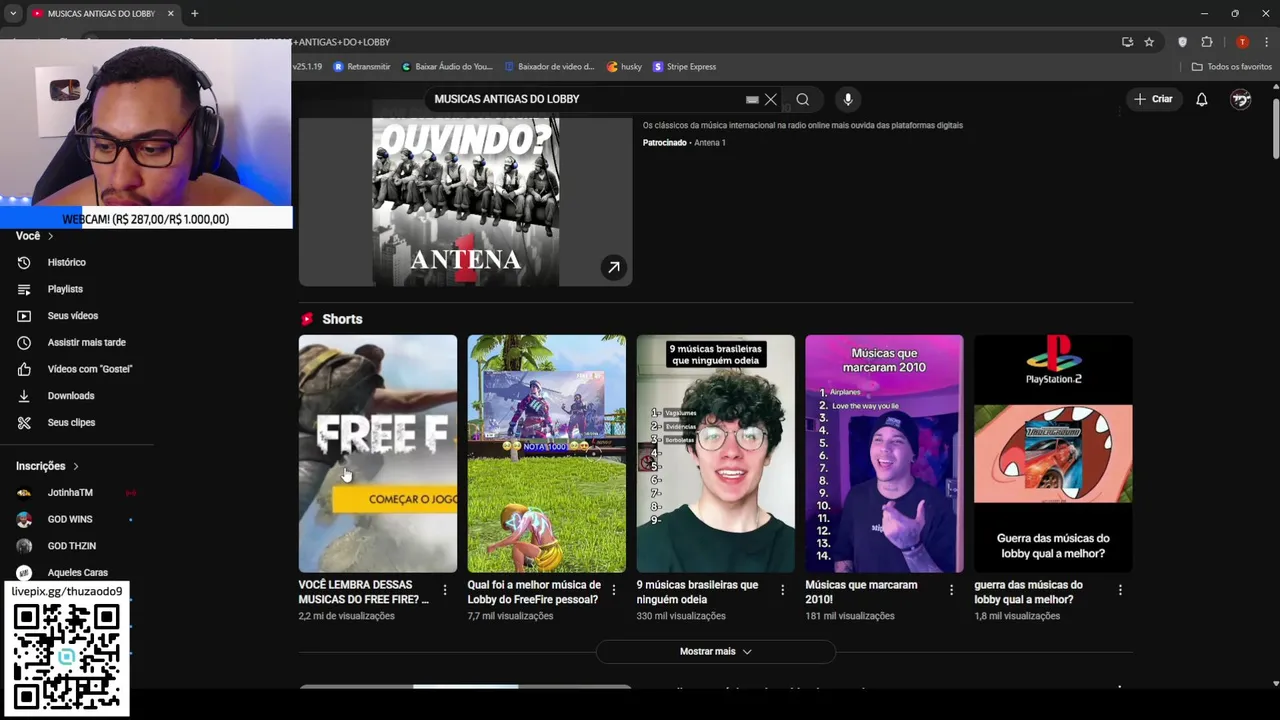This screenshot has width=1280, height=720.
Task: Open the browser extensions puzzle icon
Action: (x=1207, y=42)
